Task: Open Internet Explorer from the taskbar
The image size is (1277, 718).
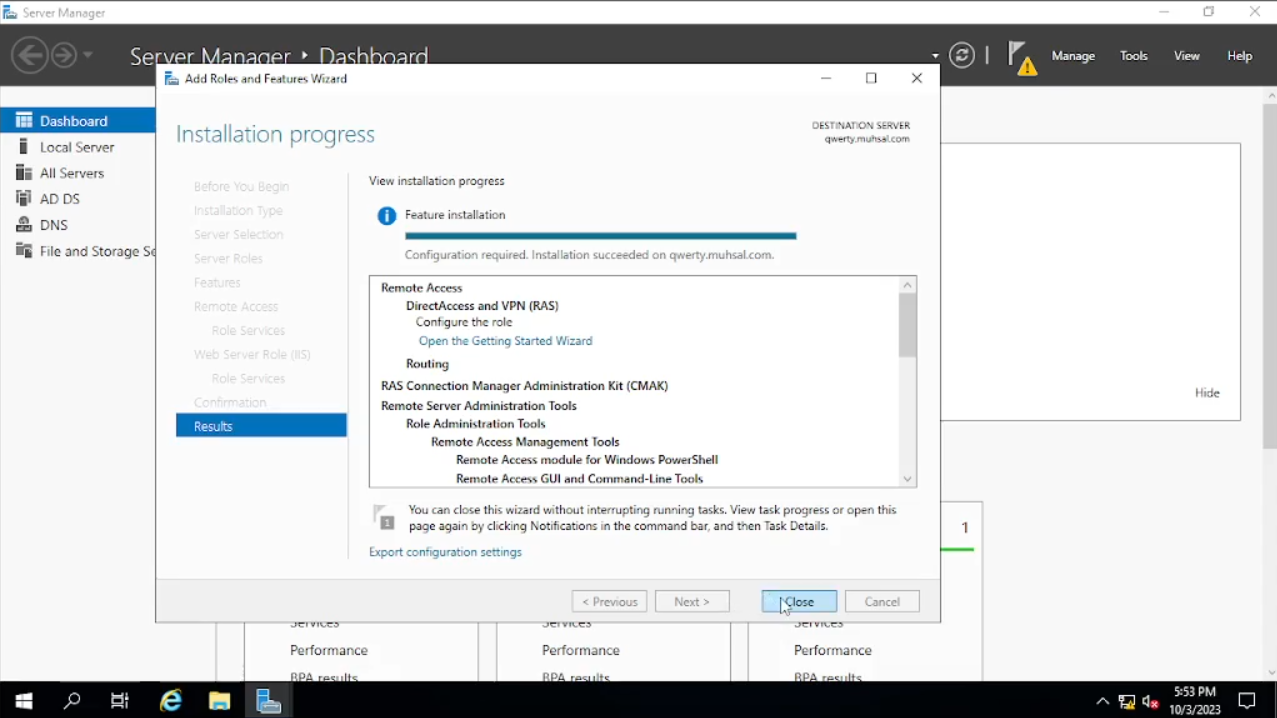Action: pos(171,701)
